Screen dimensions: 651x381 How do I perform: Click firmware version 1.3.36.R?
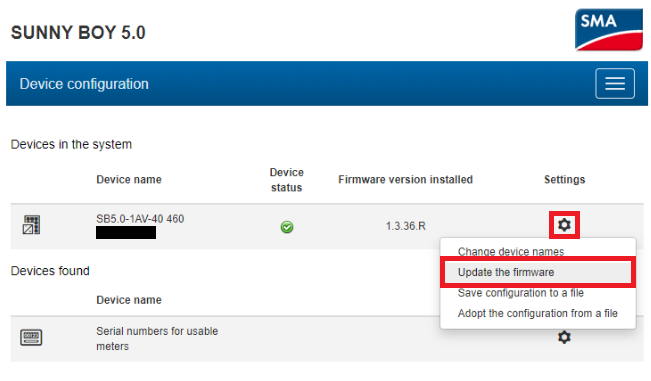point(406,226)
